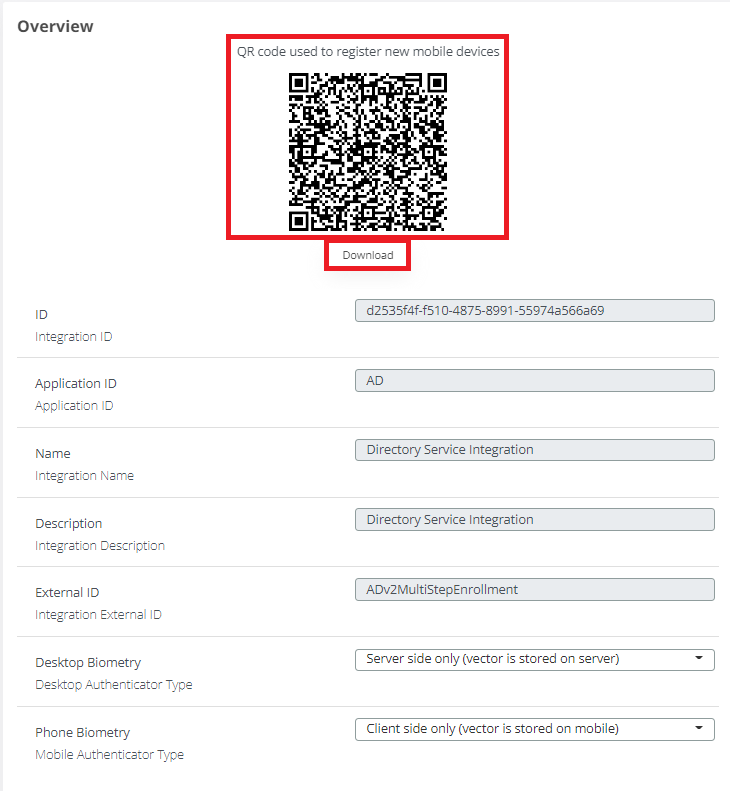Click the External ID label
This screenshot has width=730, height=791.
point(67,593)
